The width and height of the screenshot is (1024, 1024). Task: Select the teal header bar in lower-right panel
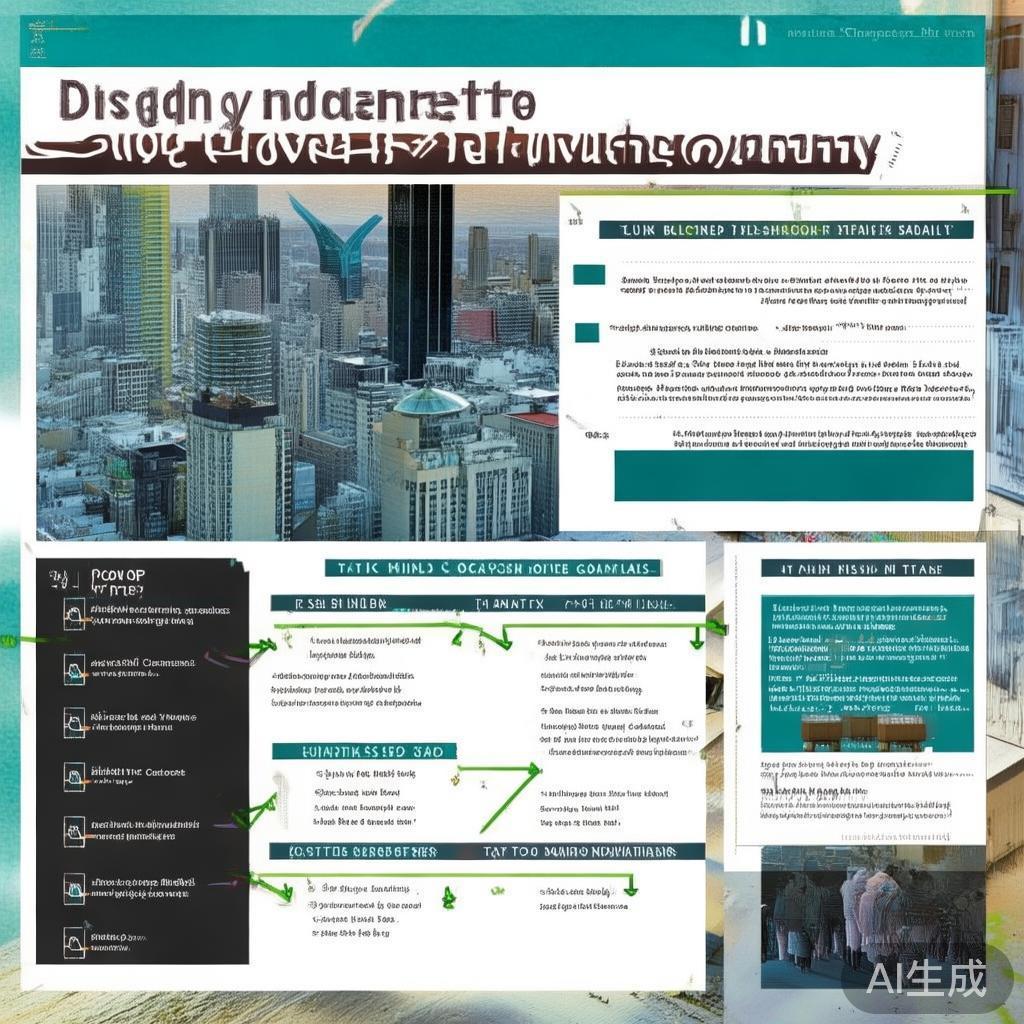point(866,568)
